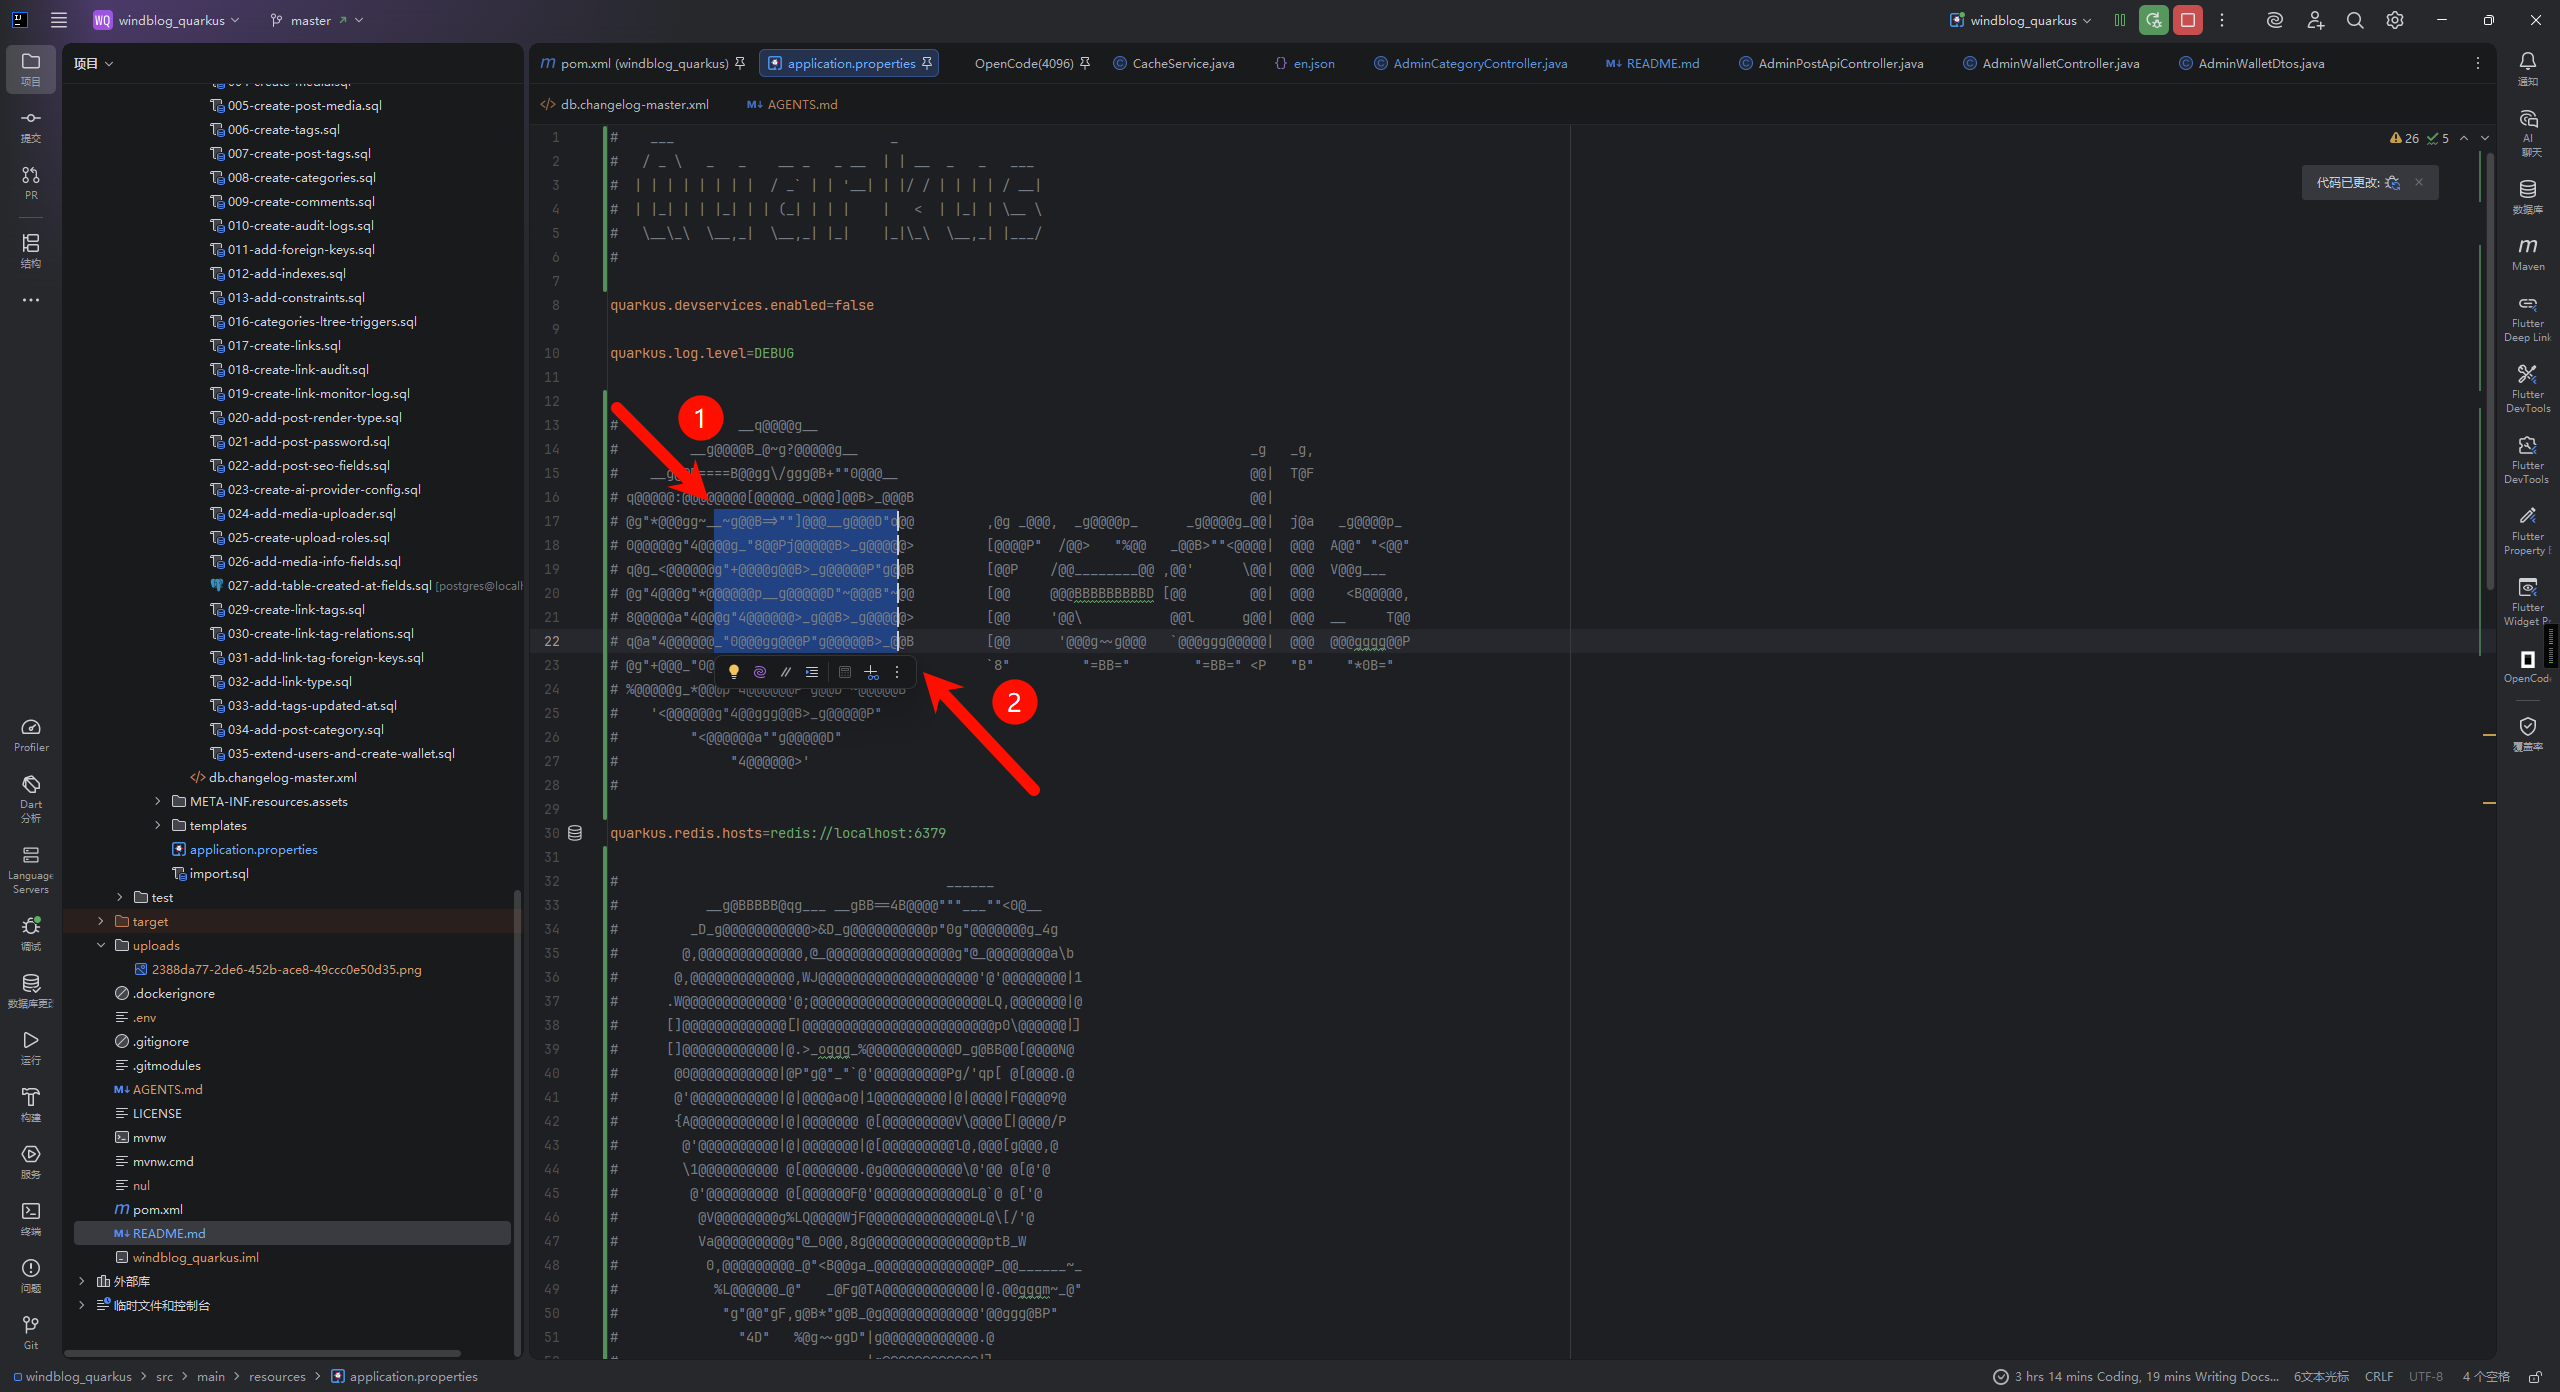Toggle pin on pom.xml tab
Screen dimensions: 2560x1392
pyautogui.click(x=740, y=63)
